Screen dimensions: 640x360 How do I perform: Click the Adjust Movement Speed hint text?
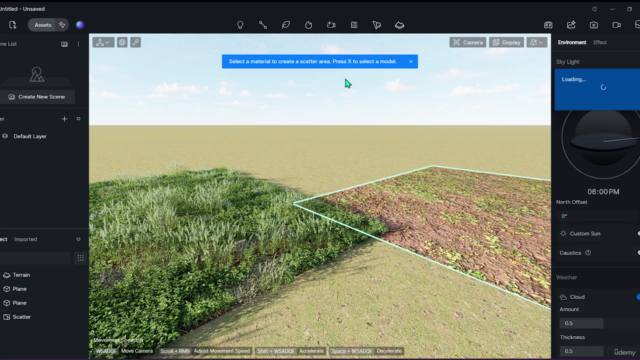click(222, 351)
